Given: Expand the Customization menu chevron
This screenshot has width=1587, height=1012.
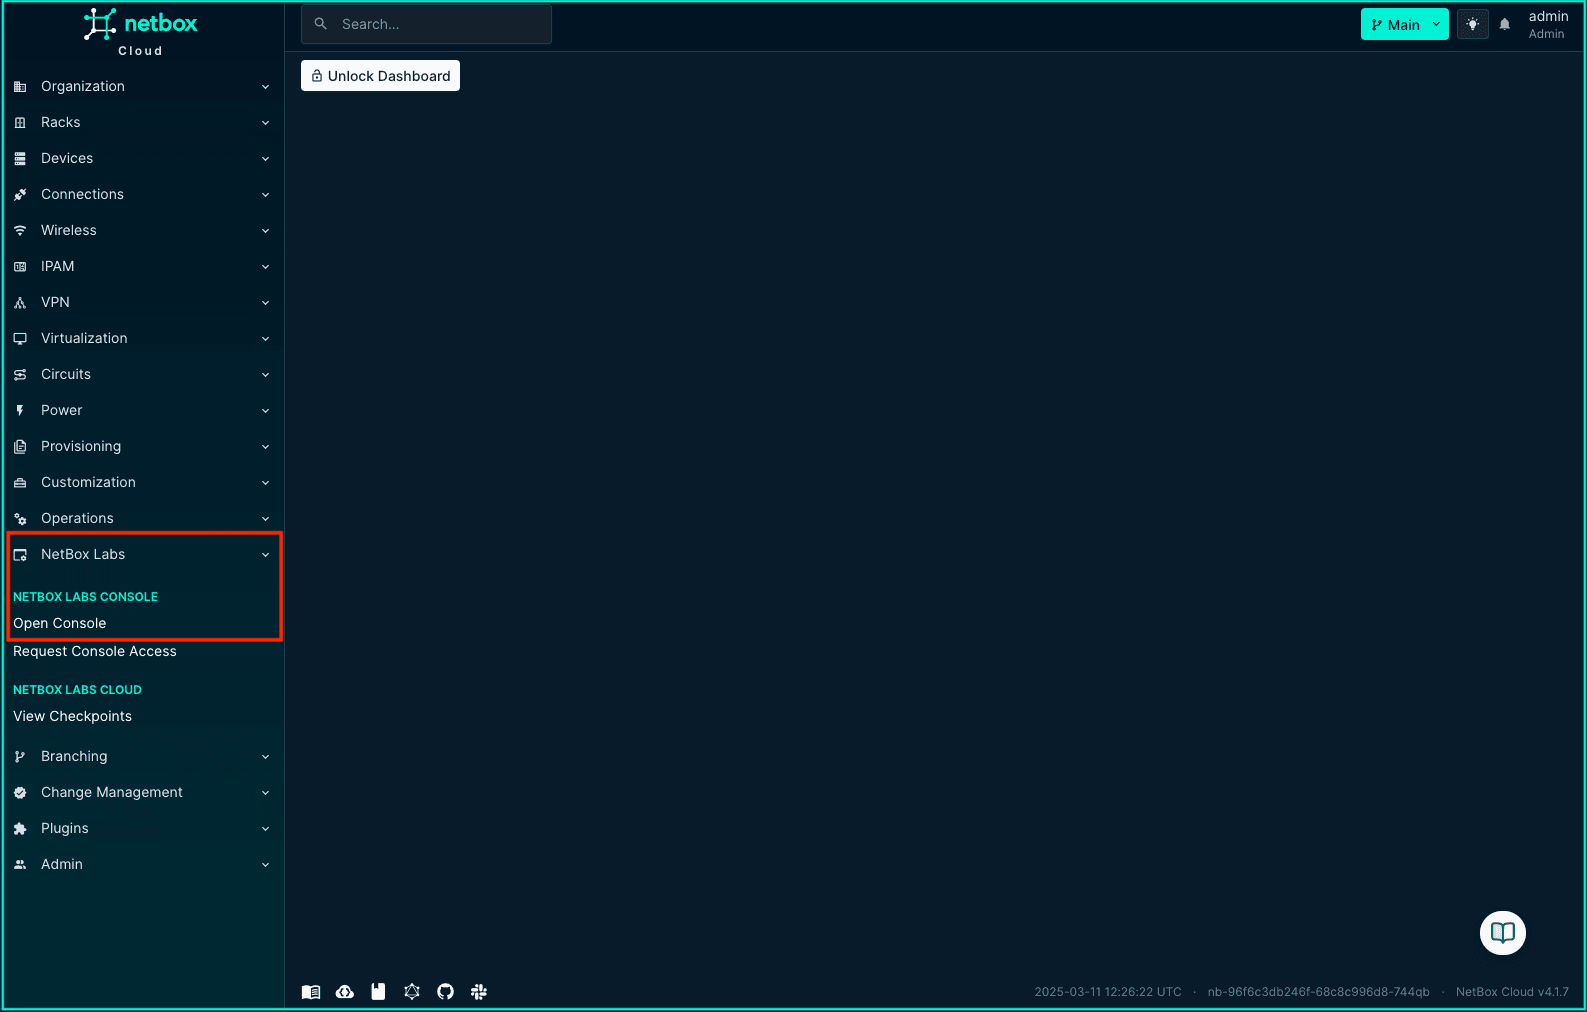Looking at the screenshot, I should point(266,483).
